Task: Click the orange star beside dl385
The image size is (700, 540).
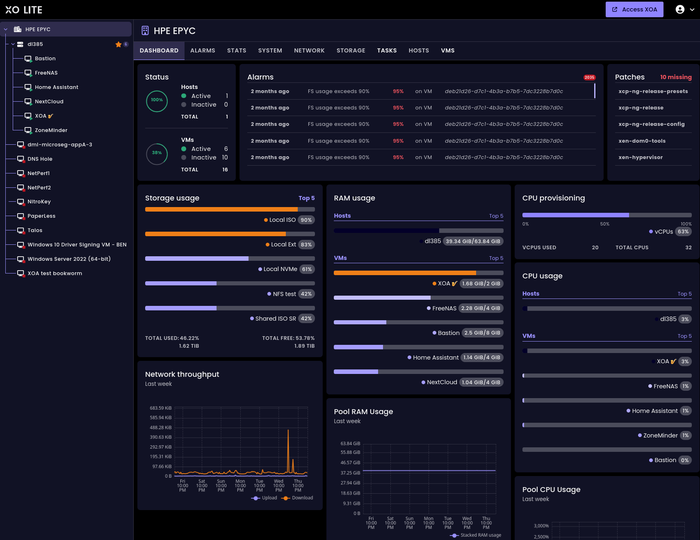Action: (x=118, y=44)
